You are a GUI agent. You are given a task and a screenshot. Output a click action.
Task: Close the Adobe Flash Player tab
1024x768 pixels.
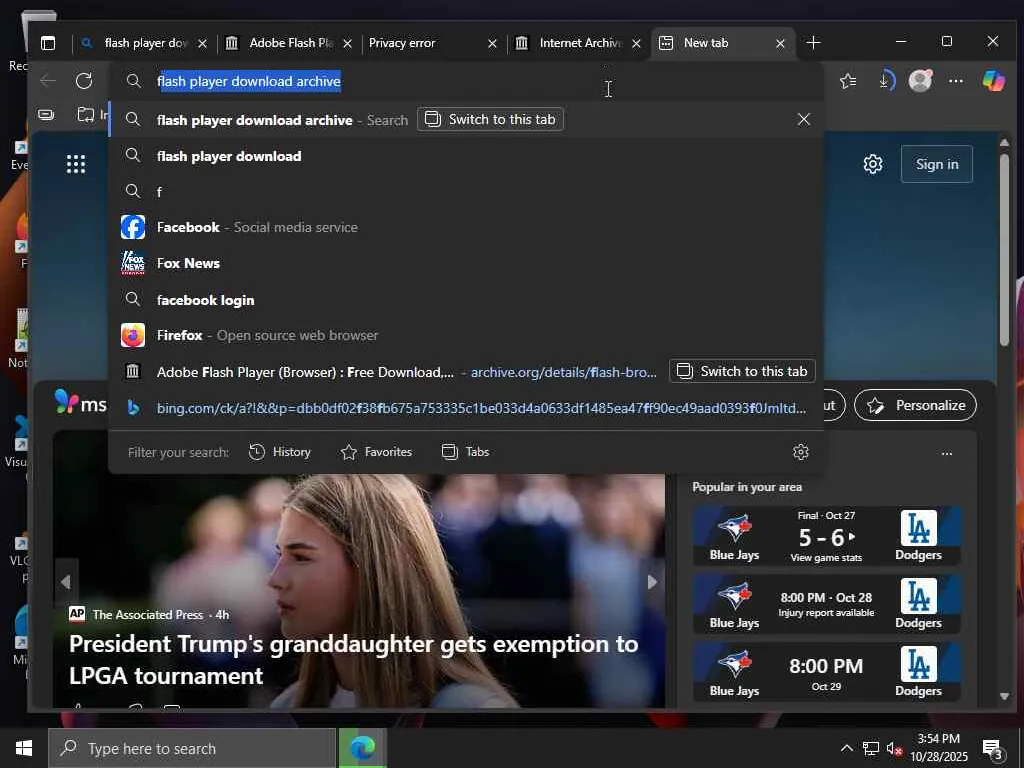pyautogui.click(x=347, y=44)
